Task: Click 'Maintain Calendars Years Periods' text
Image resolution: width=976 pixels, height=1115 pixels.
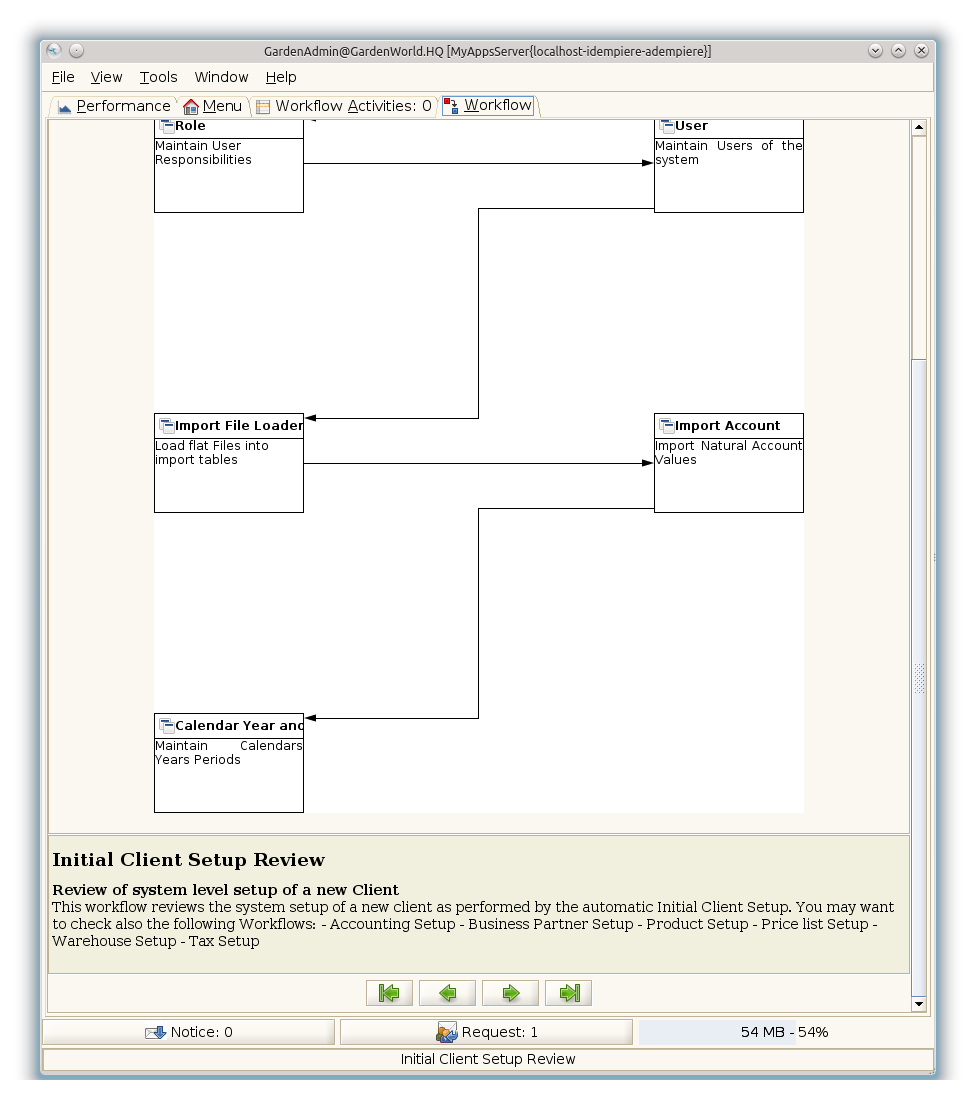Action: pos(229,753)
